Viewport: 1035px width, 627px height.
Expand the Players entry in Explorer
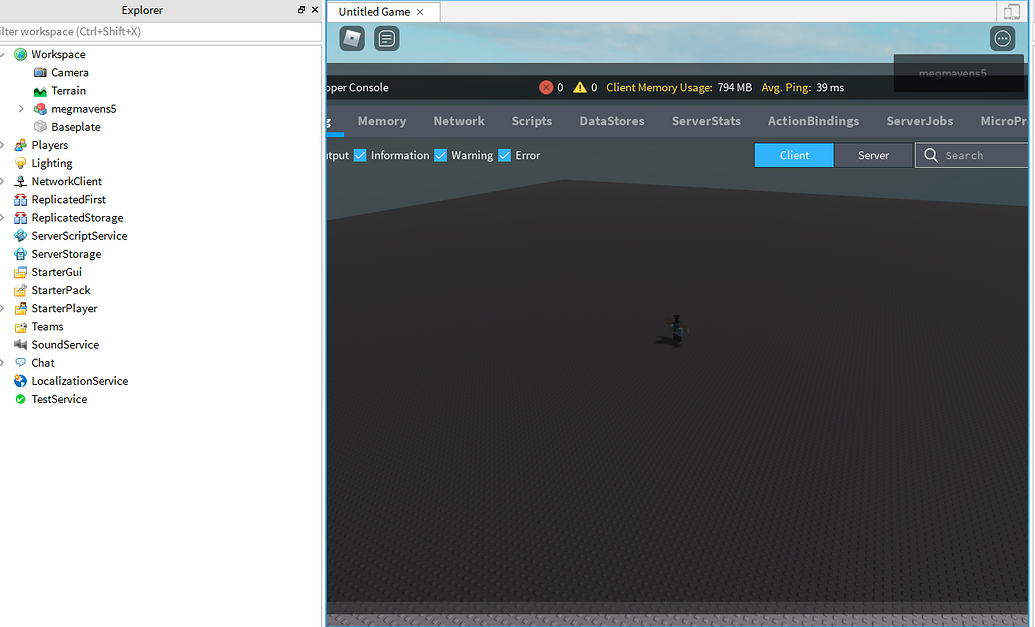[2, 144]
